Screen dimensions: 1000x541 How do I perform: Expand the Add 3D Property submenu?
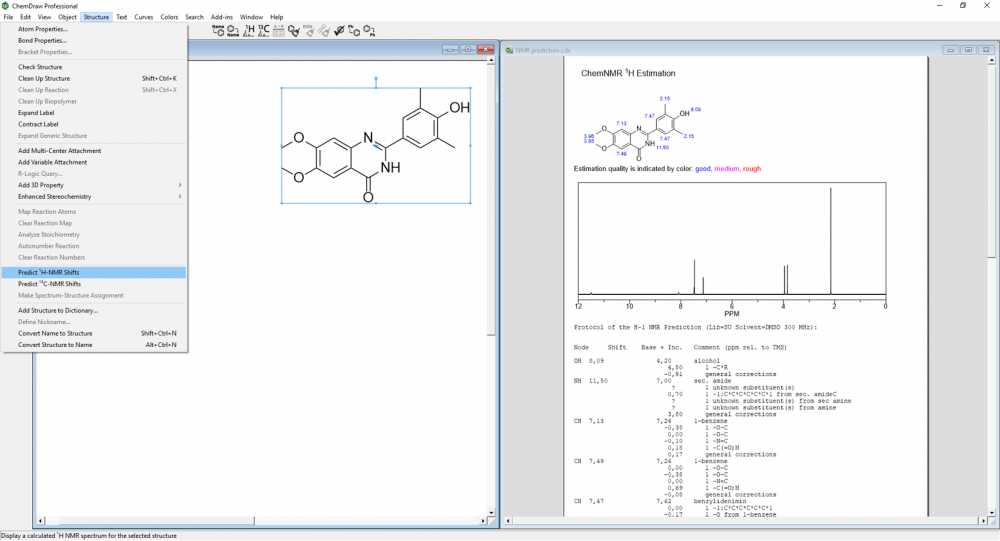pyautogui.click(x=100, y=185)
